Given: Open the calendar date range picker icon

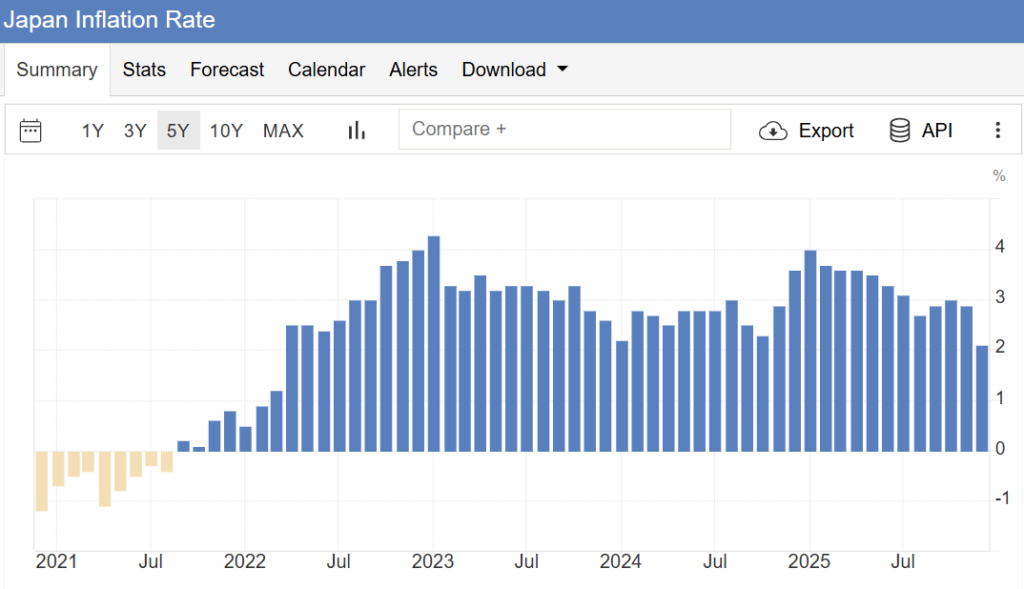Looking at the screenshot, I should pyautogui.click(x=31, y=130).
